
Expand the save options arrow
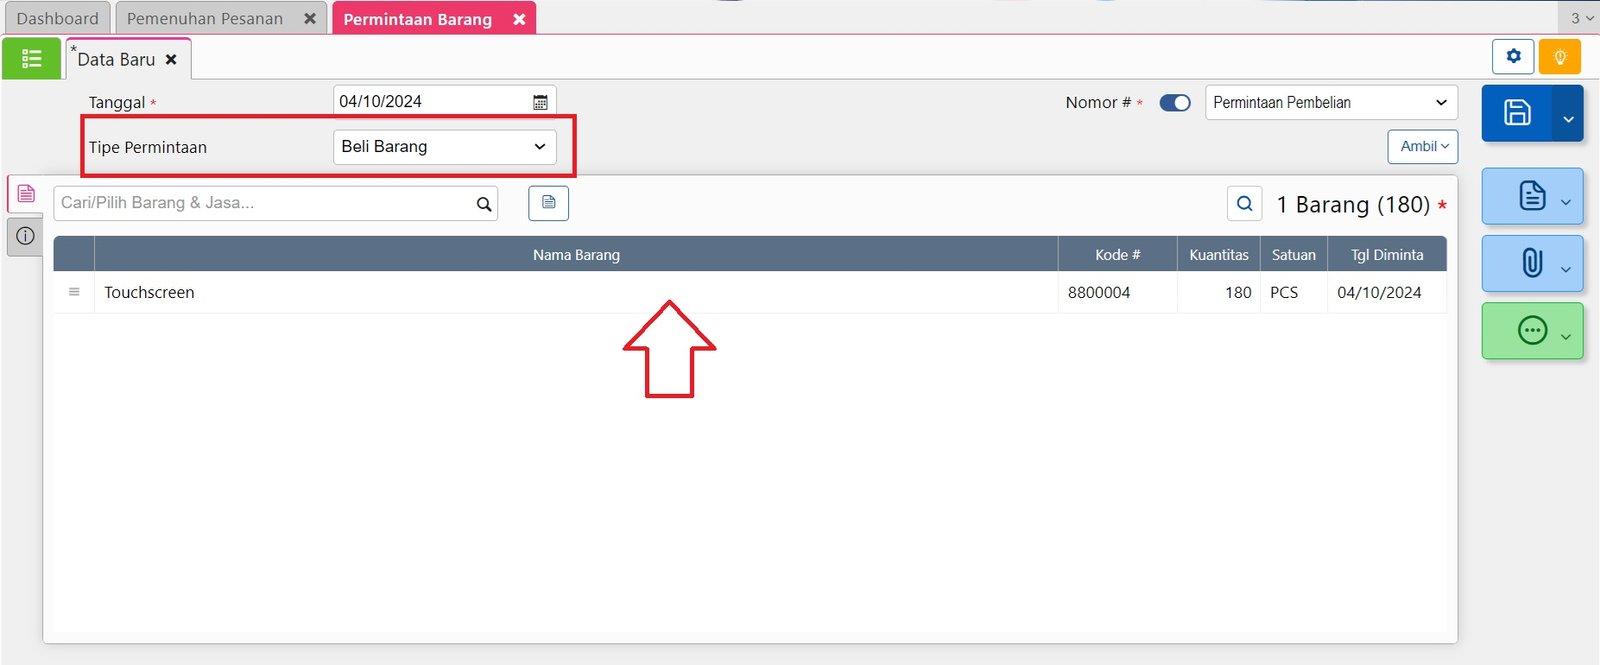tap(1568, 119)
